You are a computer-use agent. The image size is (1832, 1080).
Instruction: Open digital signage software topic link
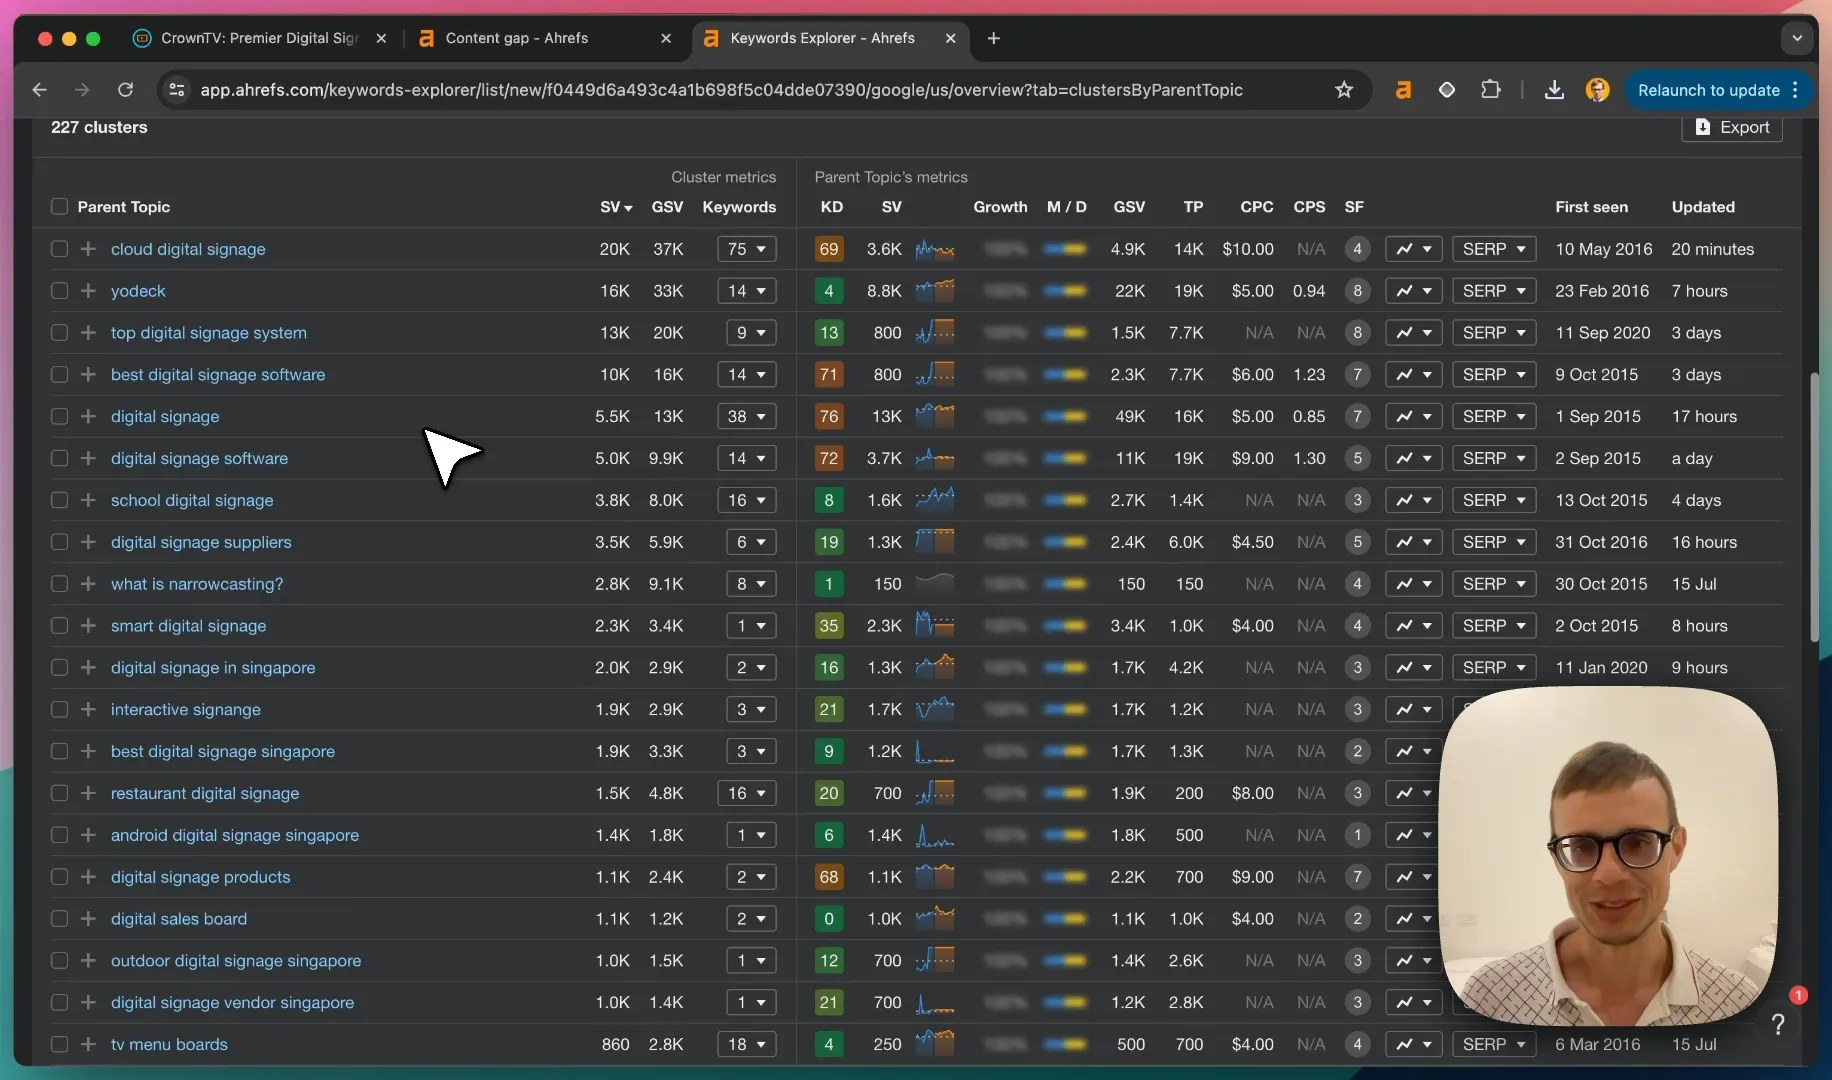199,458
